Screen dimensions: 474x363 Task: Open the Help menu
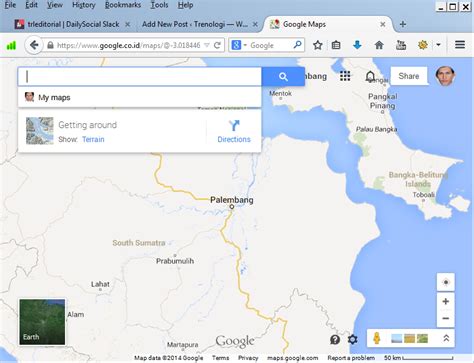(185, 5)
